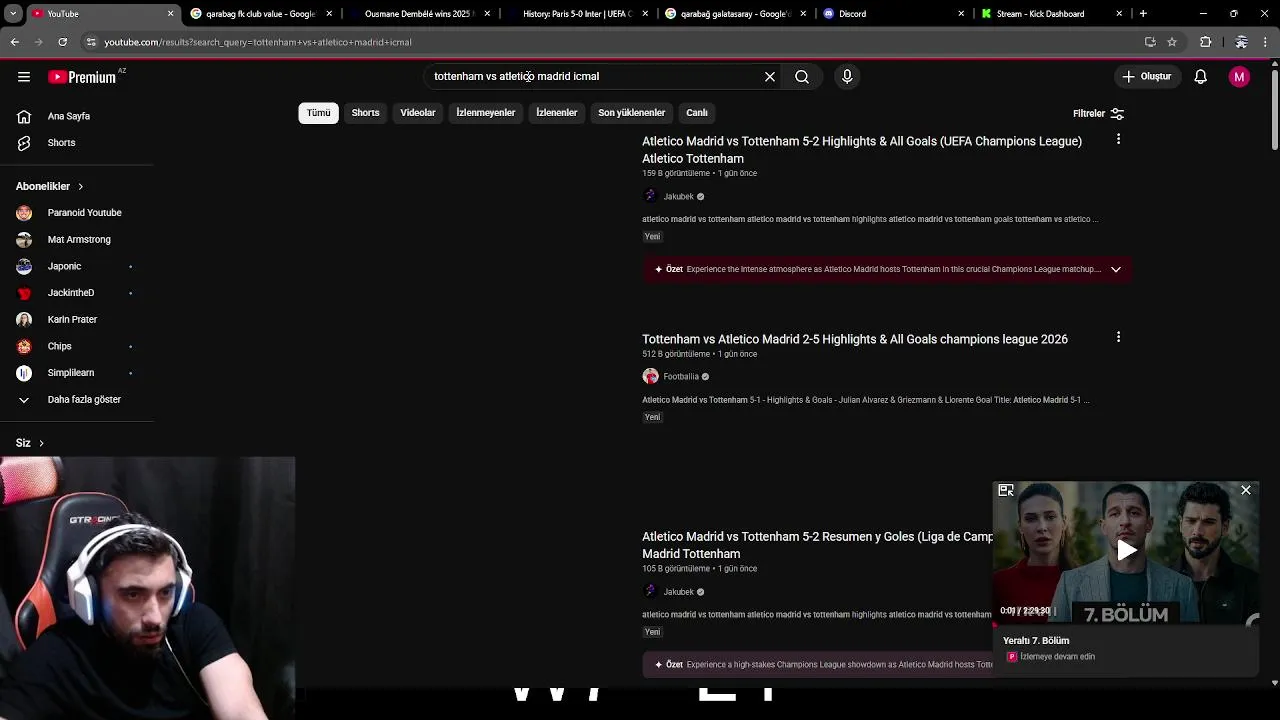
Task: Bookmark this page with star icon
Action: 1172,42
